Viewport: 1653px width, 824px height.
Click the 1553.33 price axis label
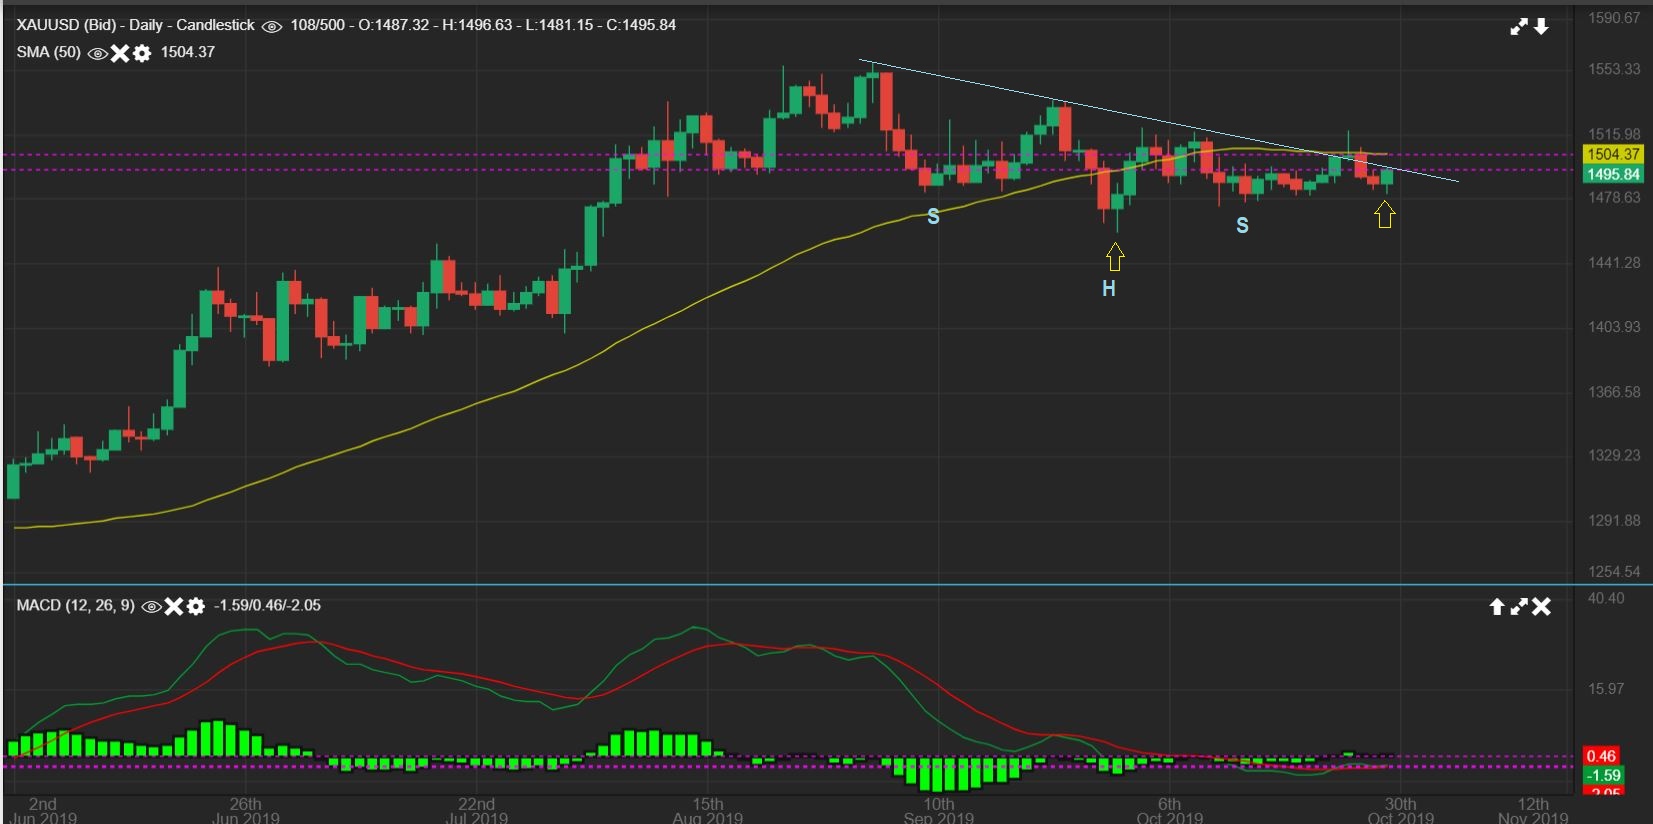click(x=1614, y=69)
